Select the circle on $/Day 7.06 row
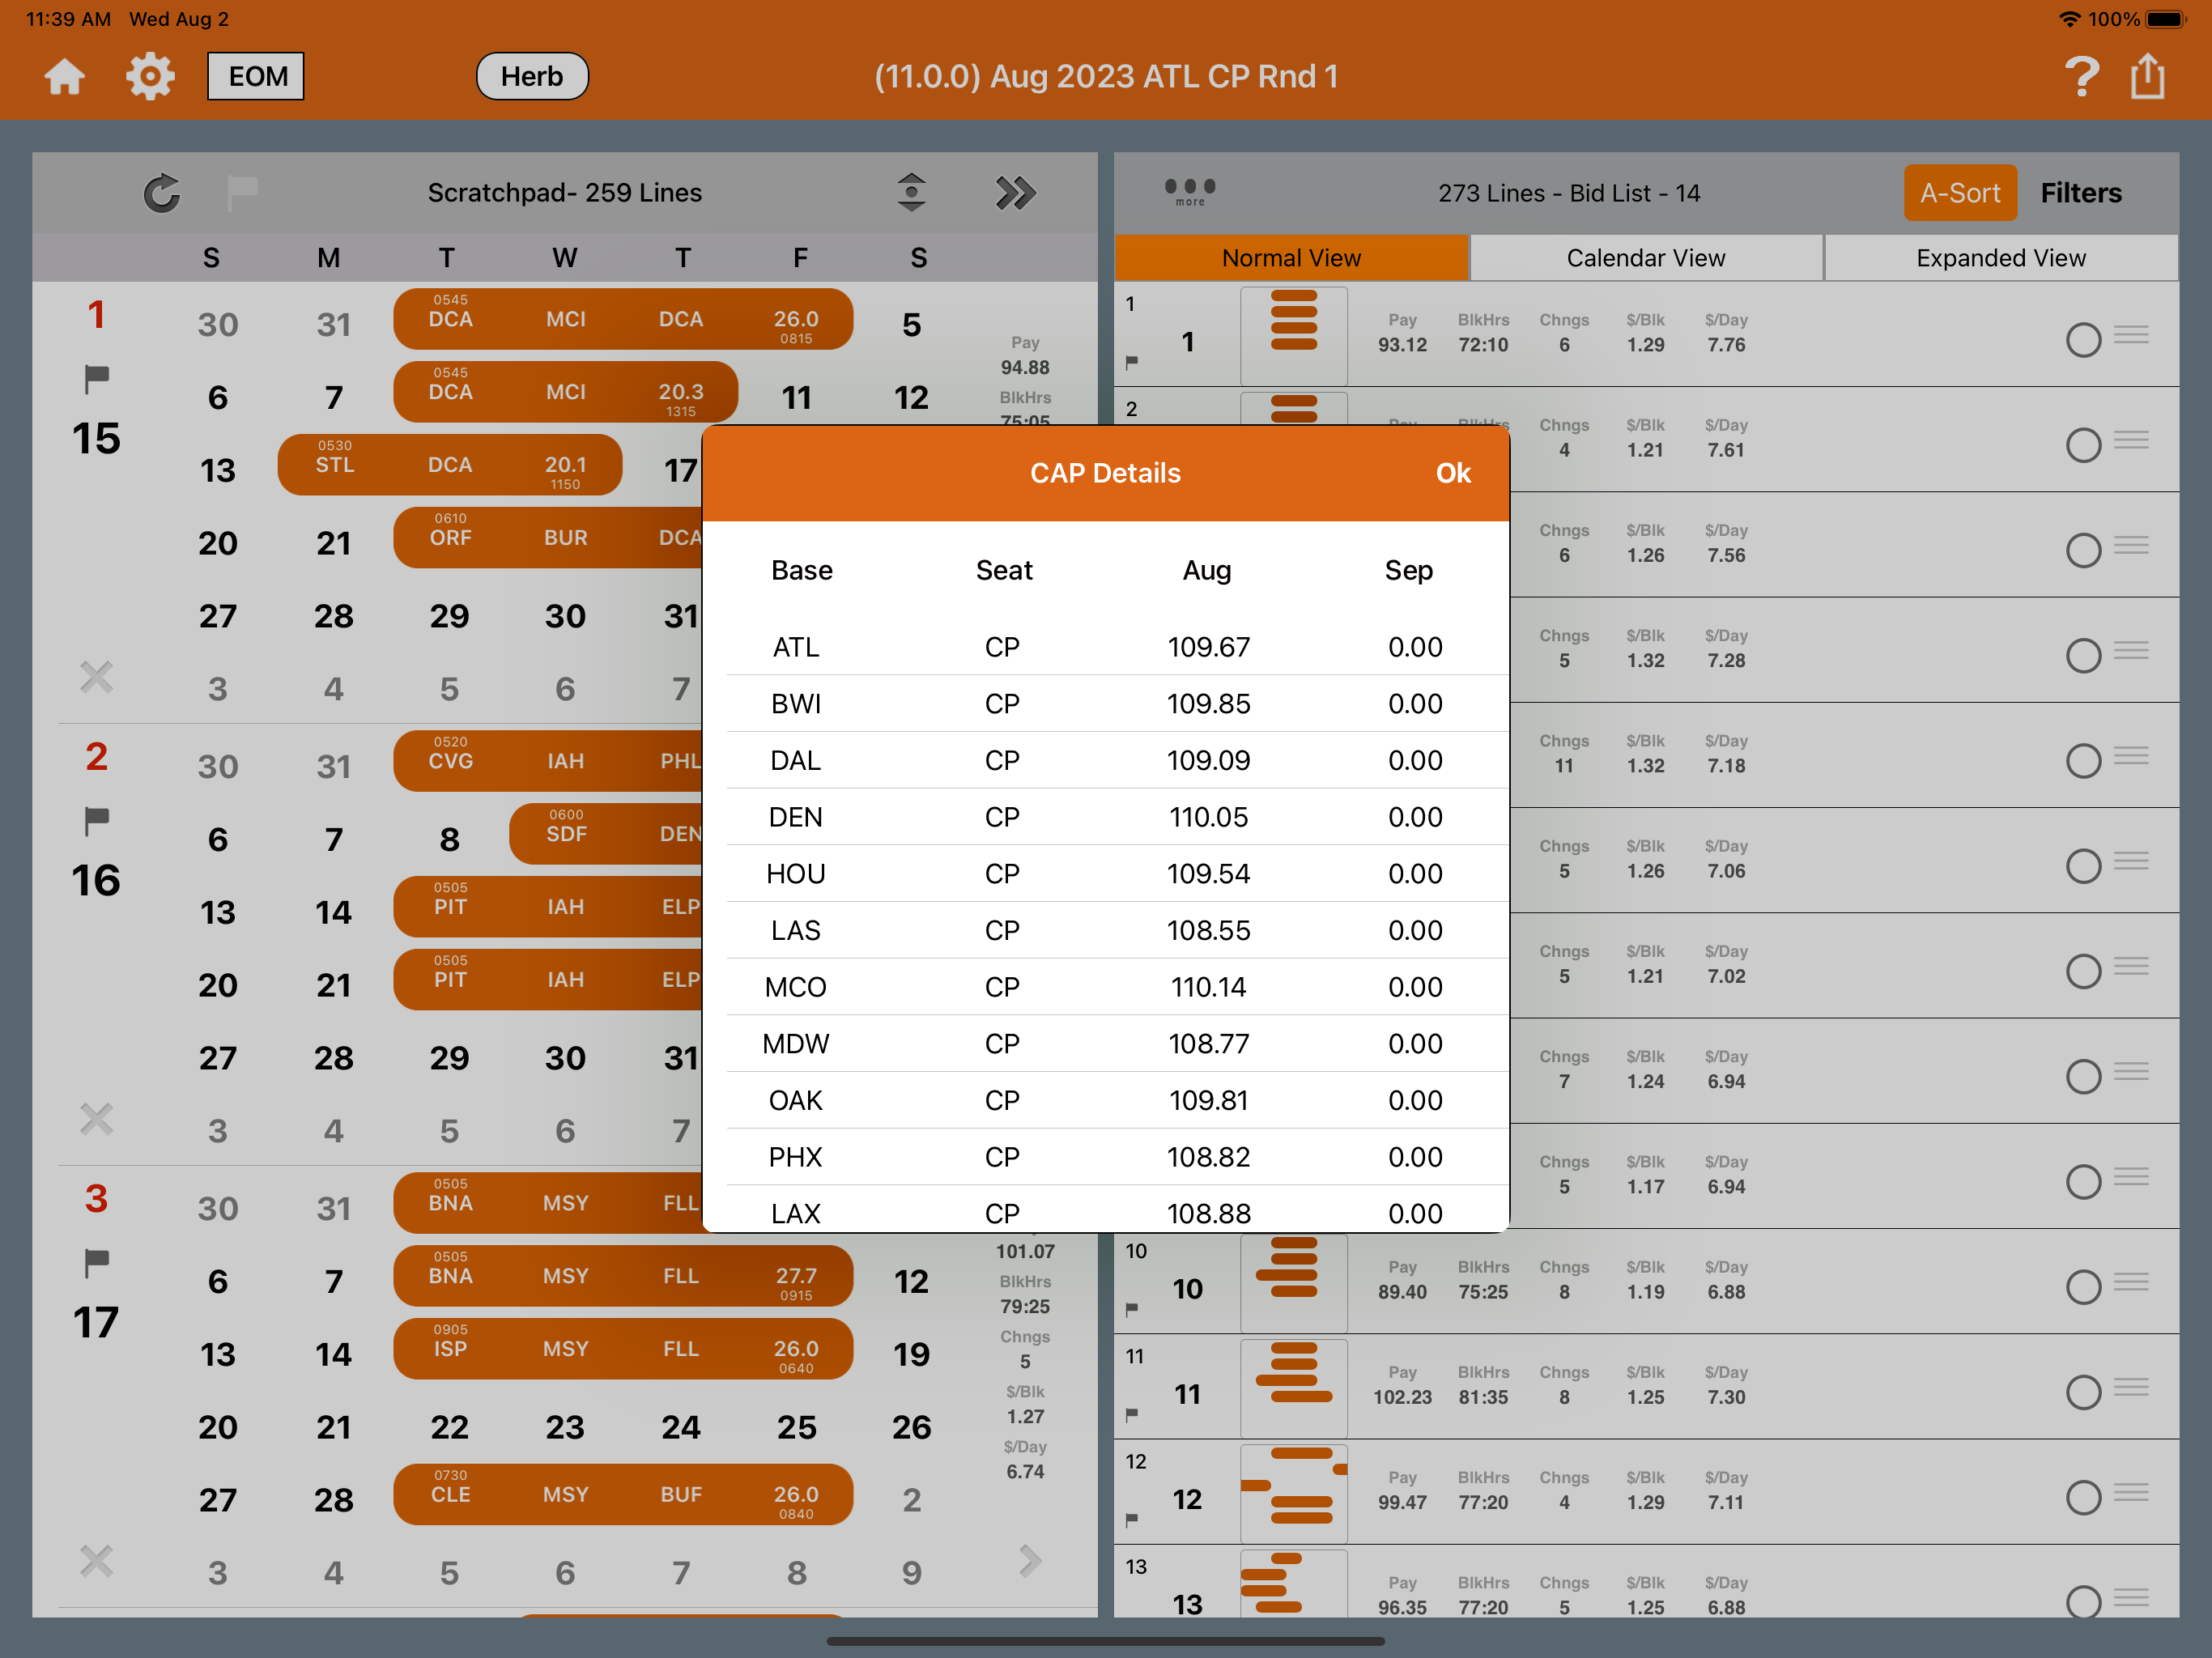This screenshot has width=2212, height=1658. pos(2083,866)
